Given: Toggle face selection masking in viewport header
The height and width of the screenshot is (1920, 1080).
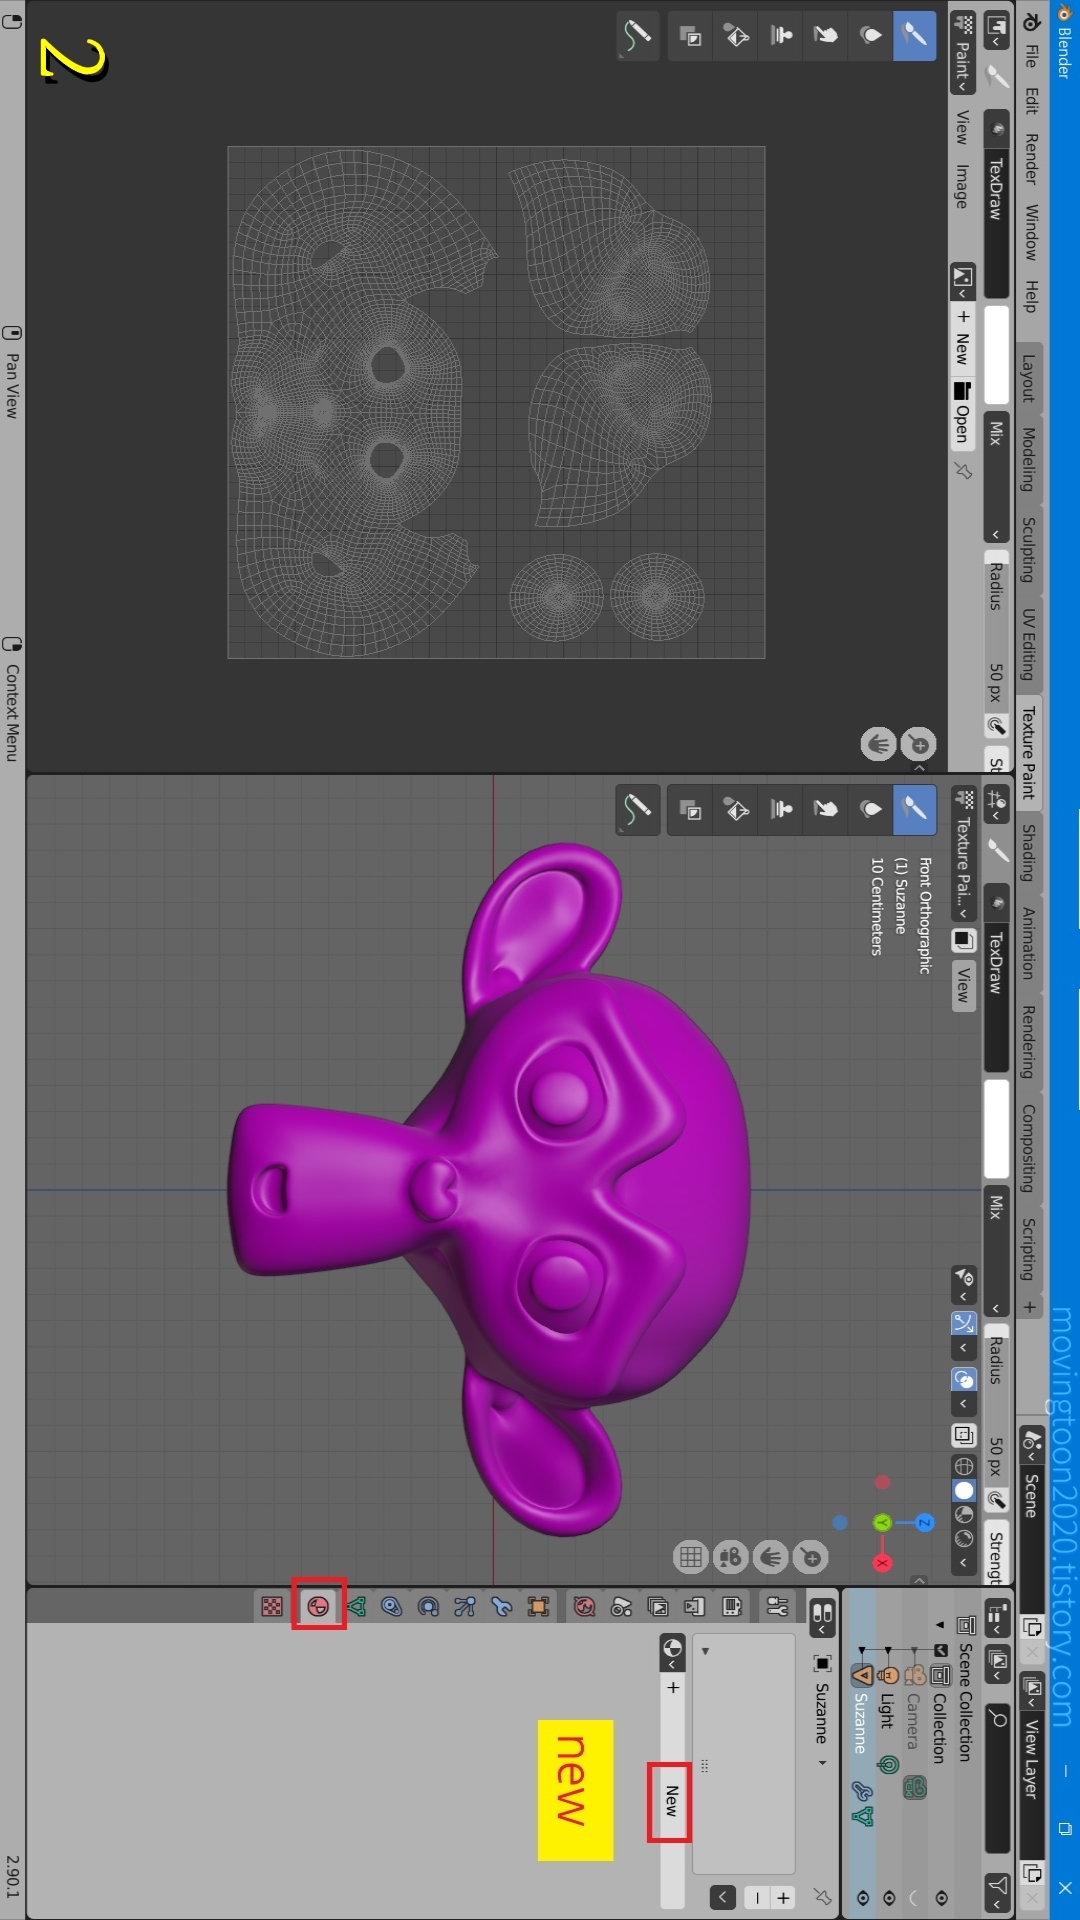Looking at the screenshot, I should [x=963, y=940].
